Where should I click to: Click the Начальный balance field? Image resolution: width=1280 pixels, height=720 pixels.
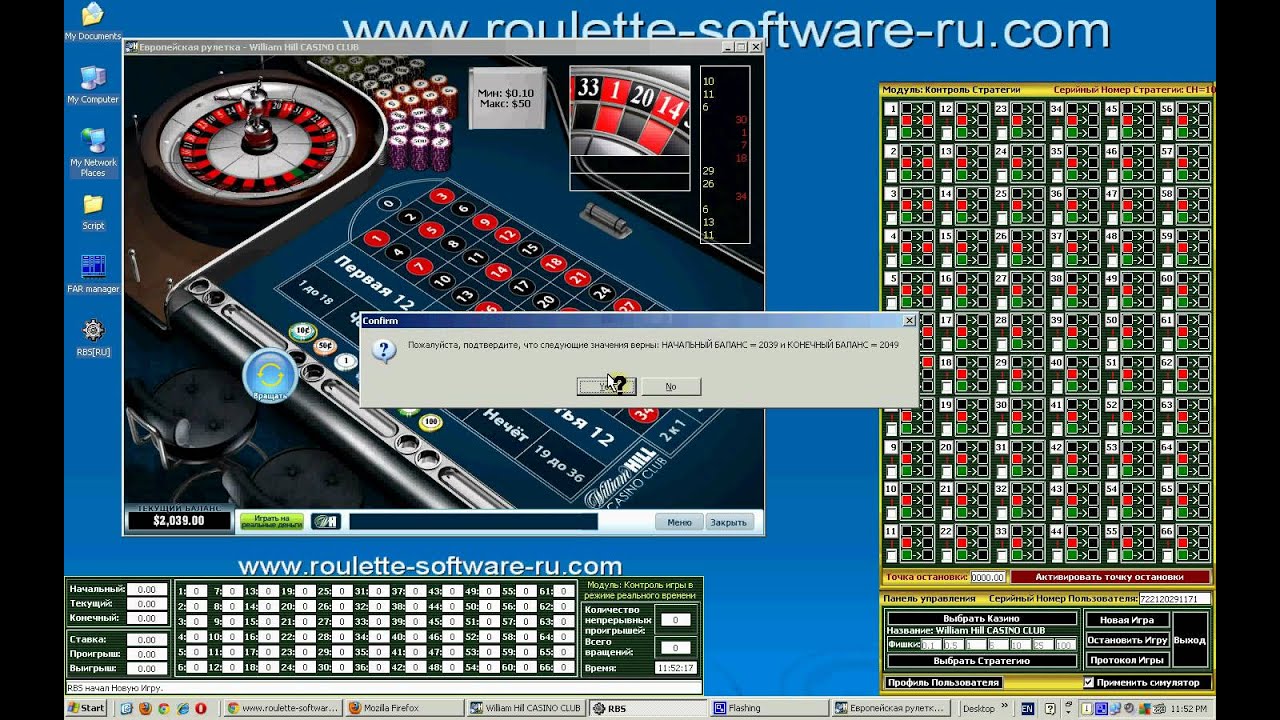[146, 590]
